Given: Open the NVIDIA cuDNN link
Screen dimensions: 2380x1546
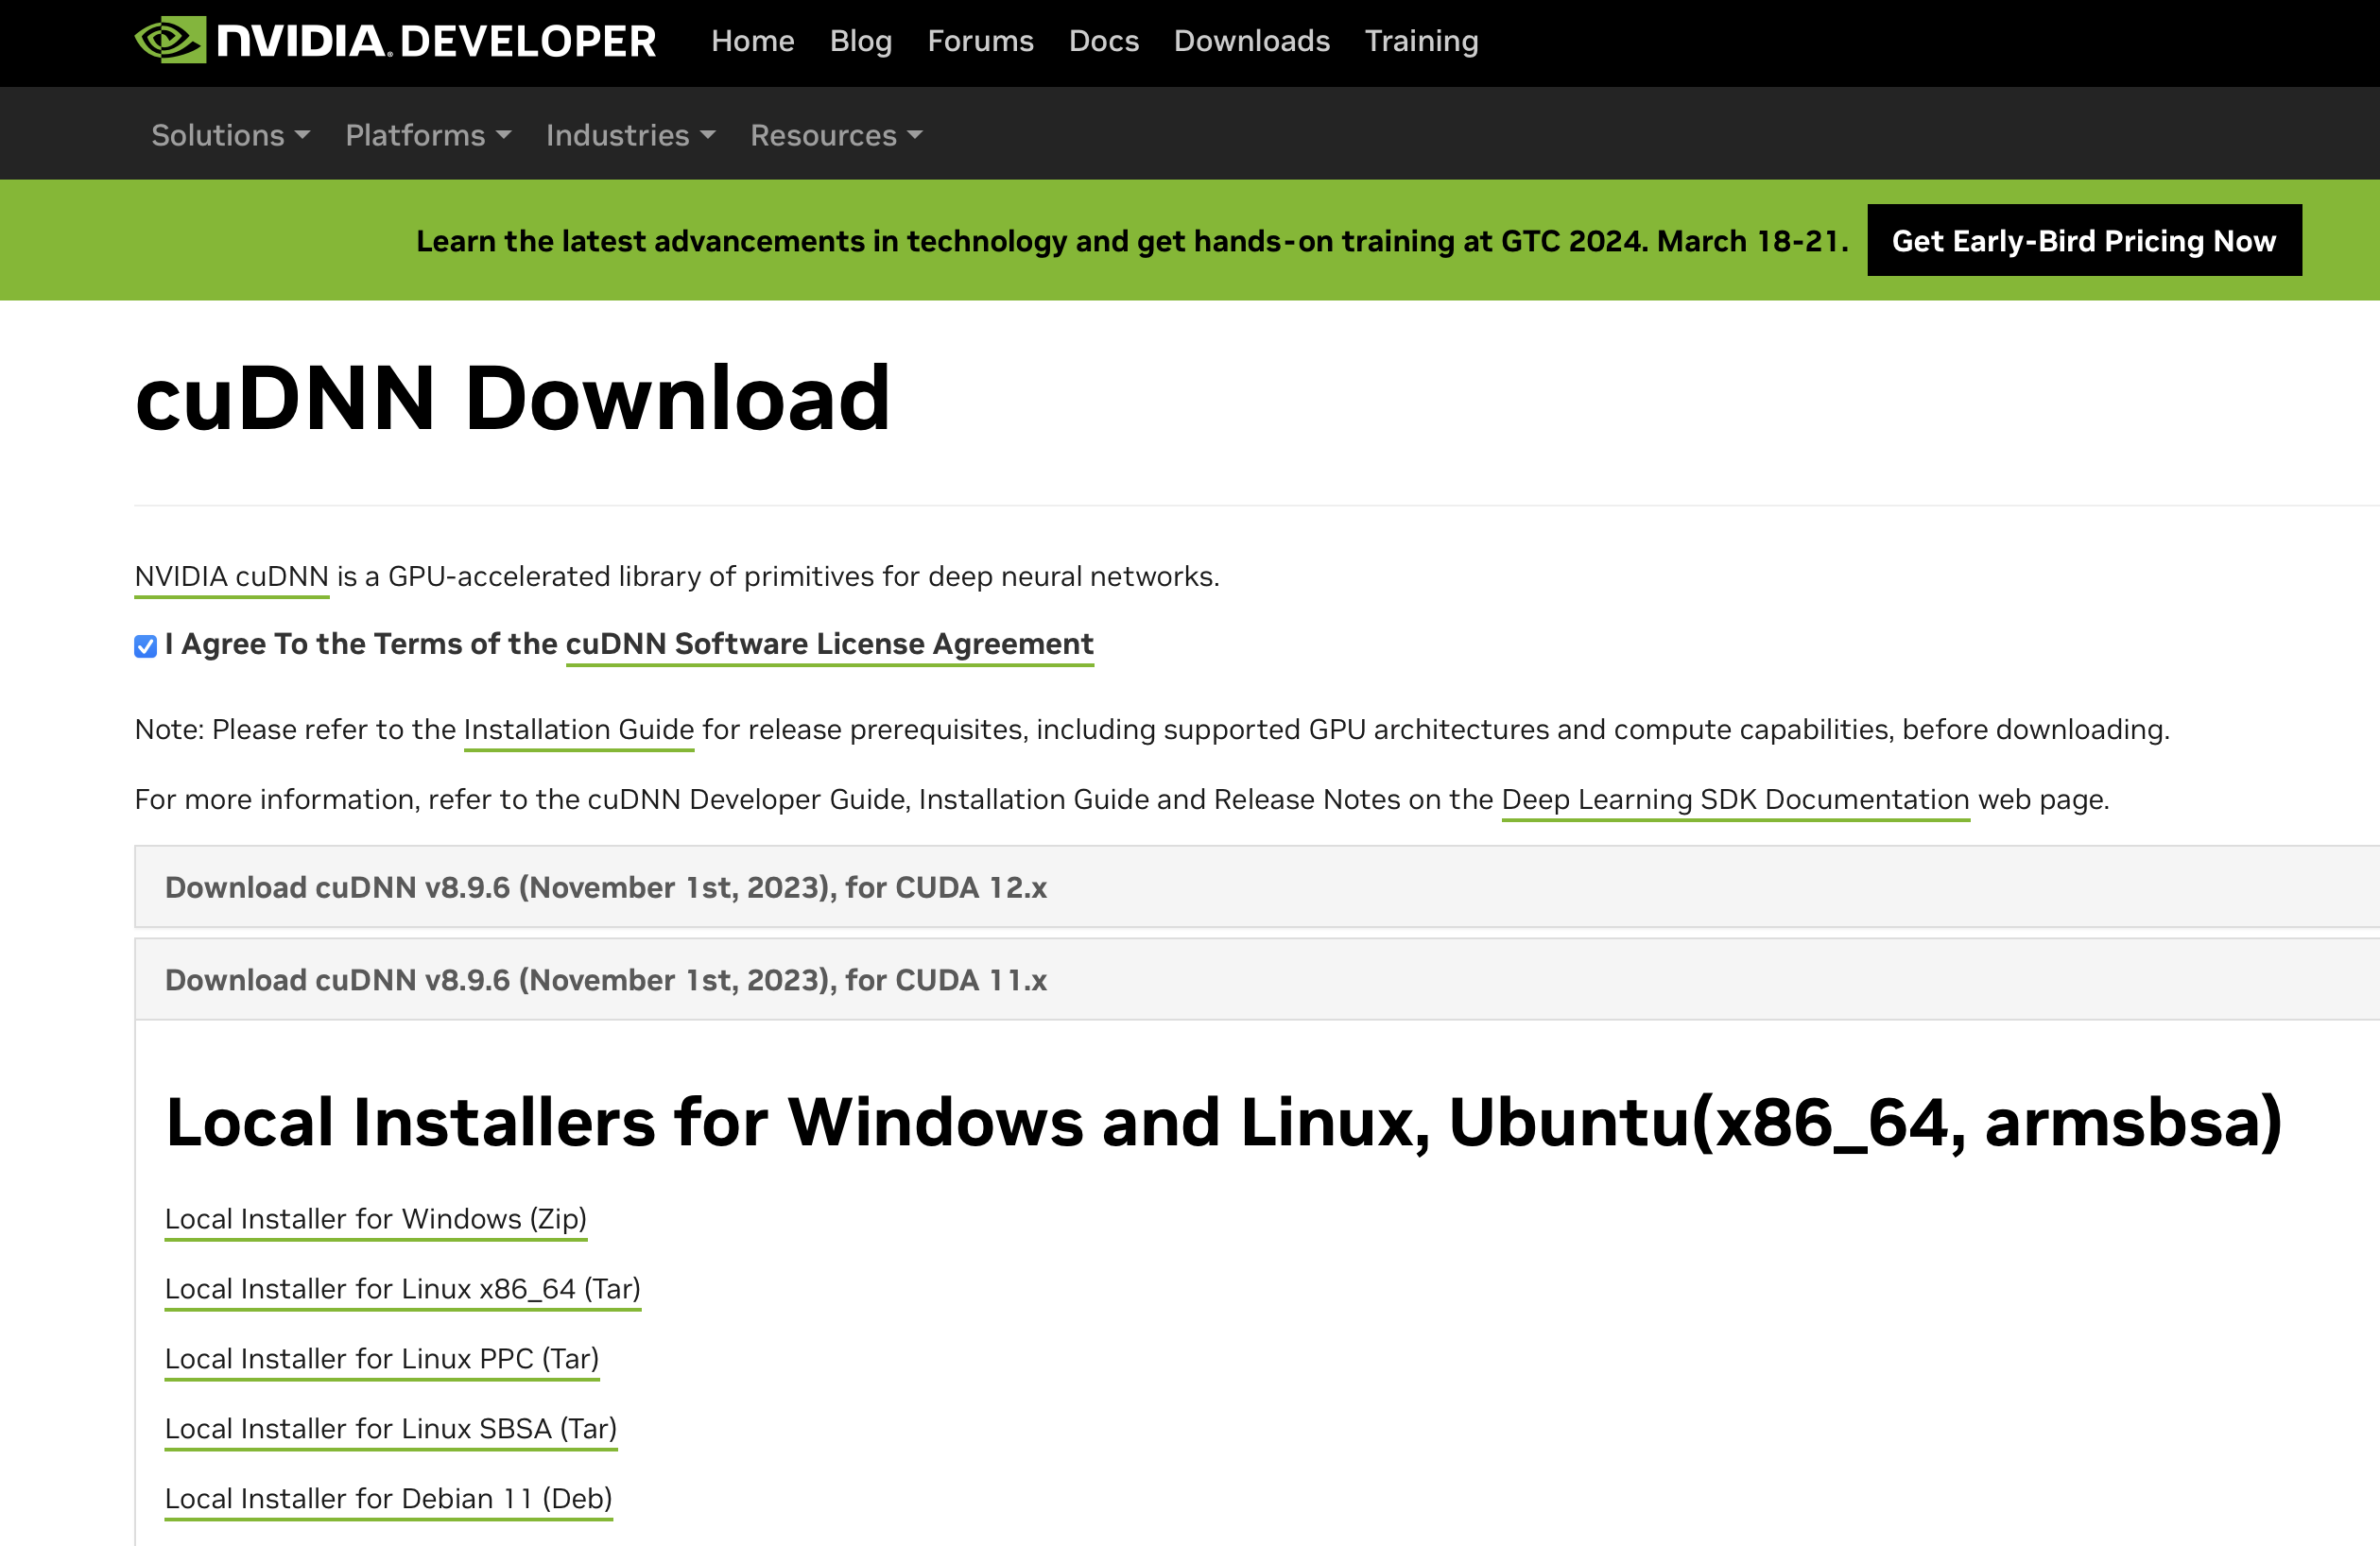Looking at the screenshot, I should point(231,577).
